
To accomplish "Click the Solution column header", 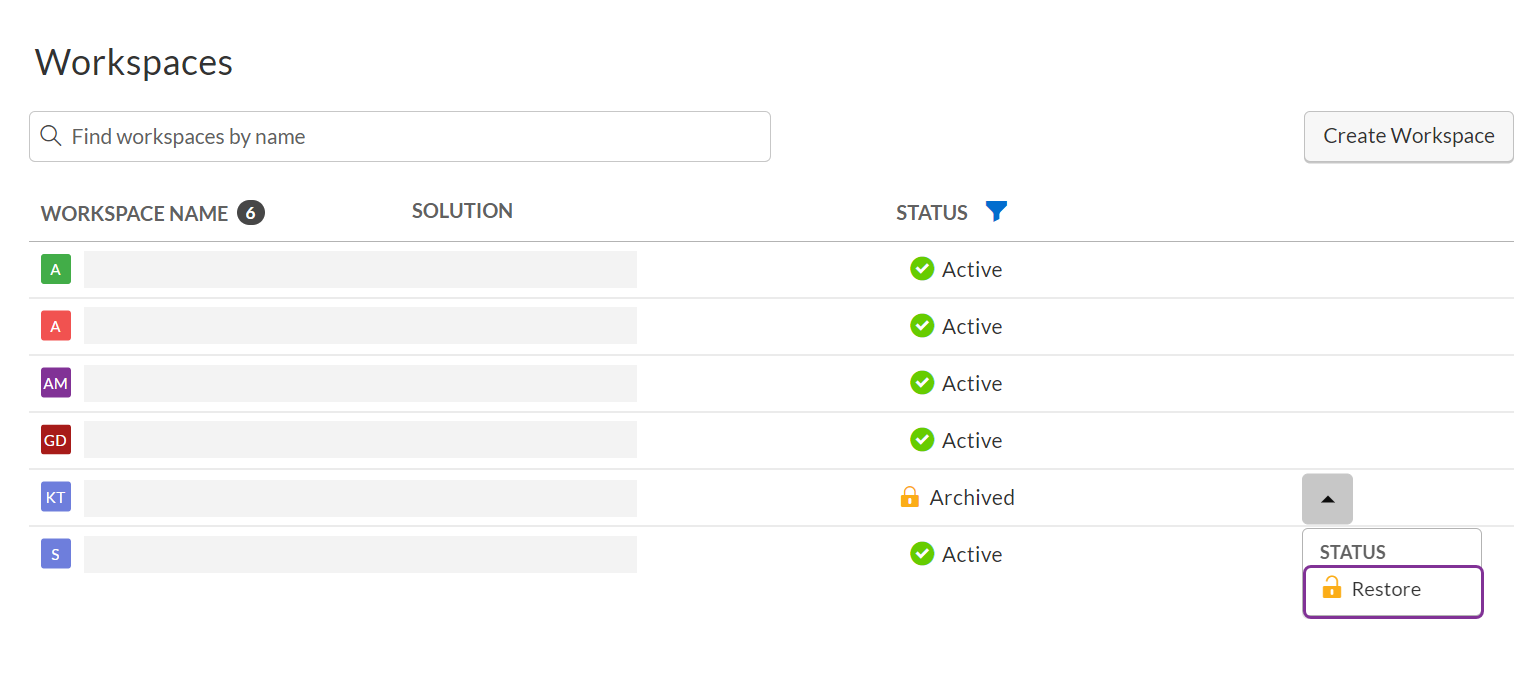I will pyautogui.click(x=462, y=210).
